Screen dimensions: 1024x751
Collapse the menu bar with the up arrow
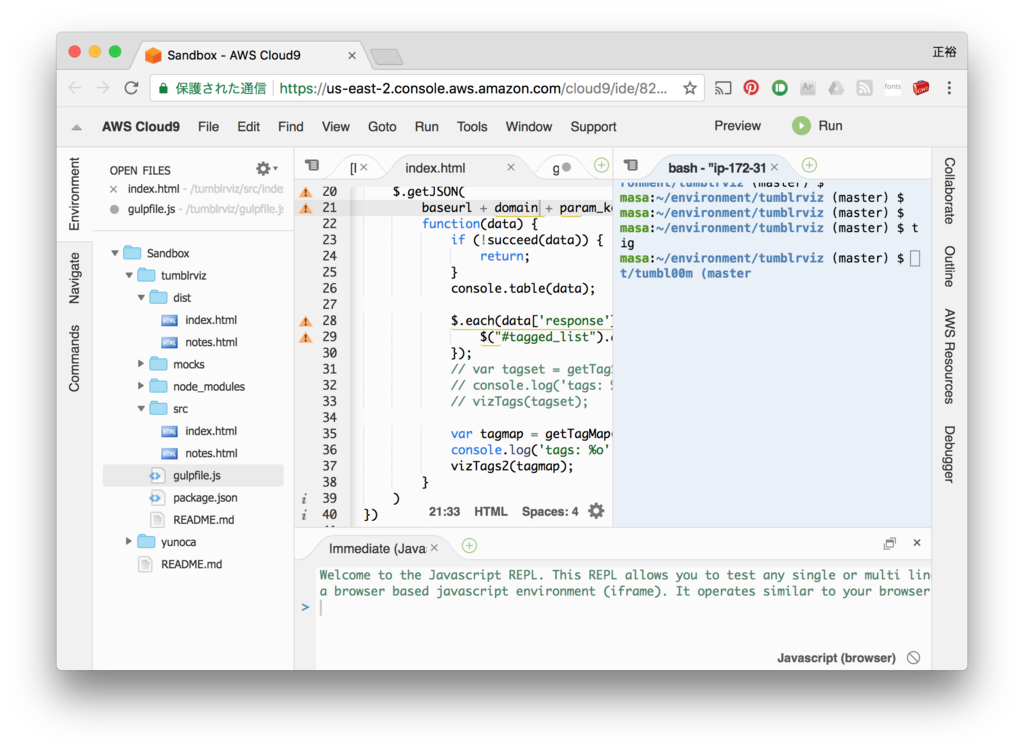point(76,127)
